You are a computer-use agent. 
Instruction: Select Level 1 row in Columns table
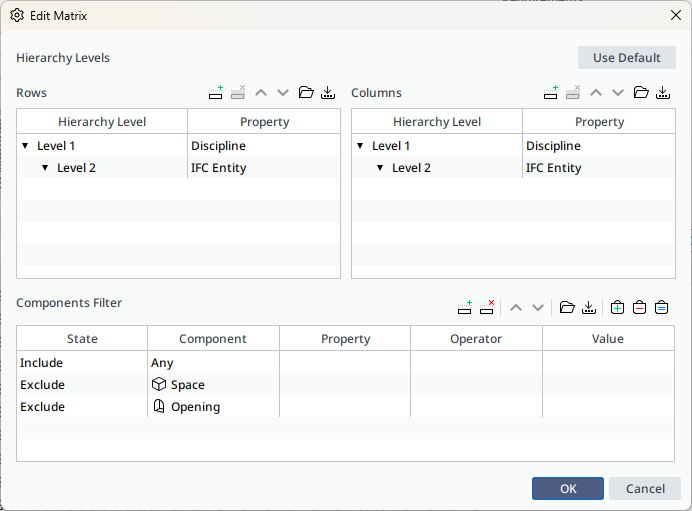(x=513, y=146)
